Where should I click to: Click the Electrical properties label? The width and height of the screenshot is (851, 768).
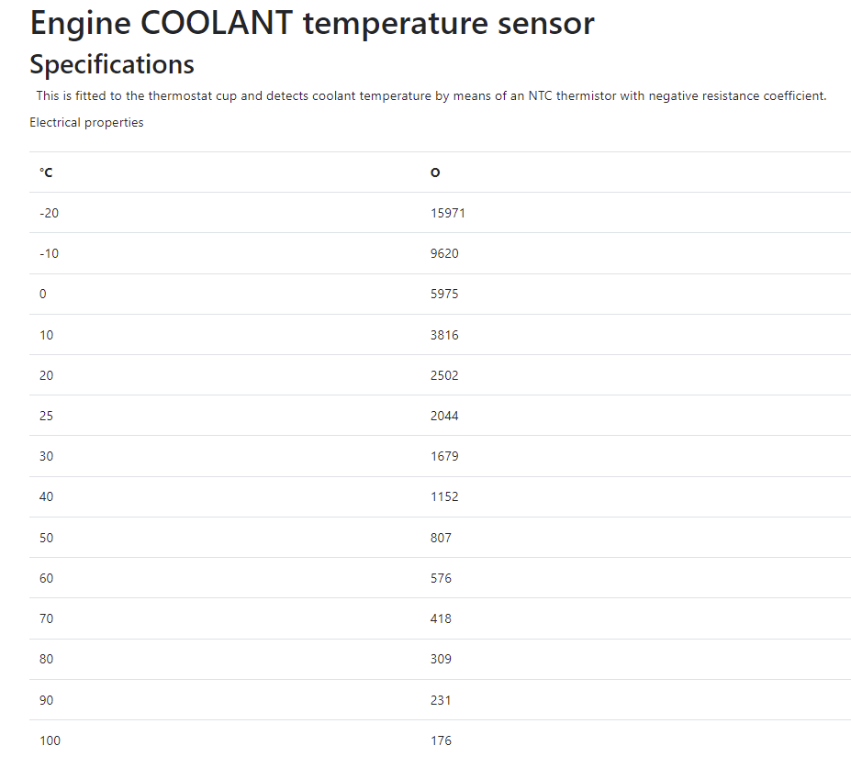coord(86,123)
